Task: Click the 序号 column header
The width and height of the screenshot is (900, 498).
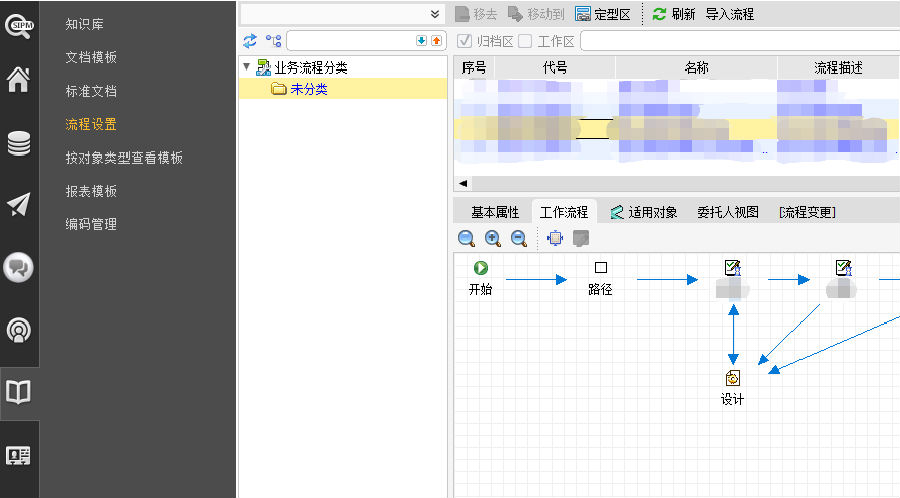Action: [x=474, y=68]
